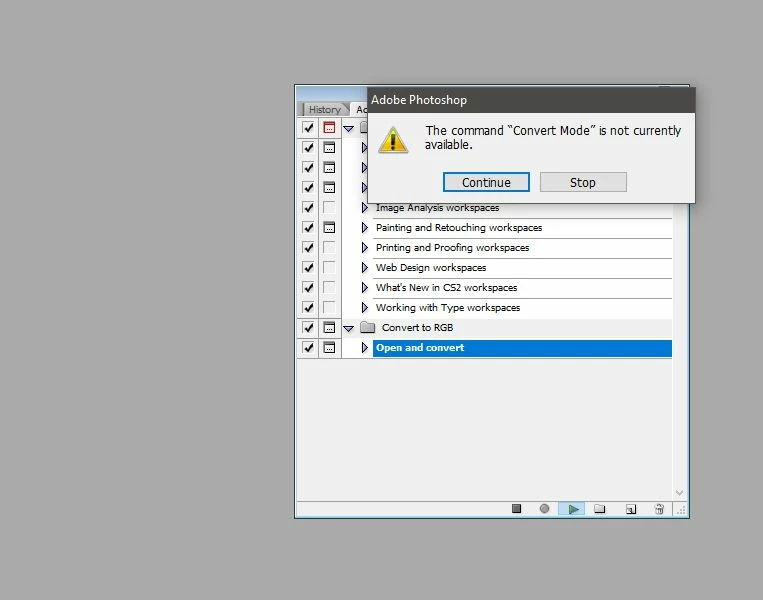The image size is (763, 600).
Task: Select the Image Analysis workspaces row
Action: pos(522,207)
